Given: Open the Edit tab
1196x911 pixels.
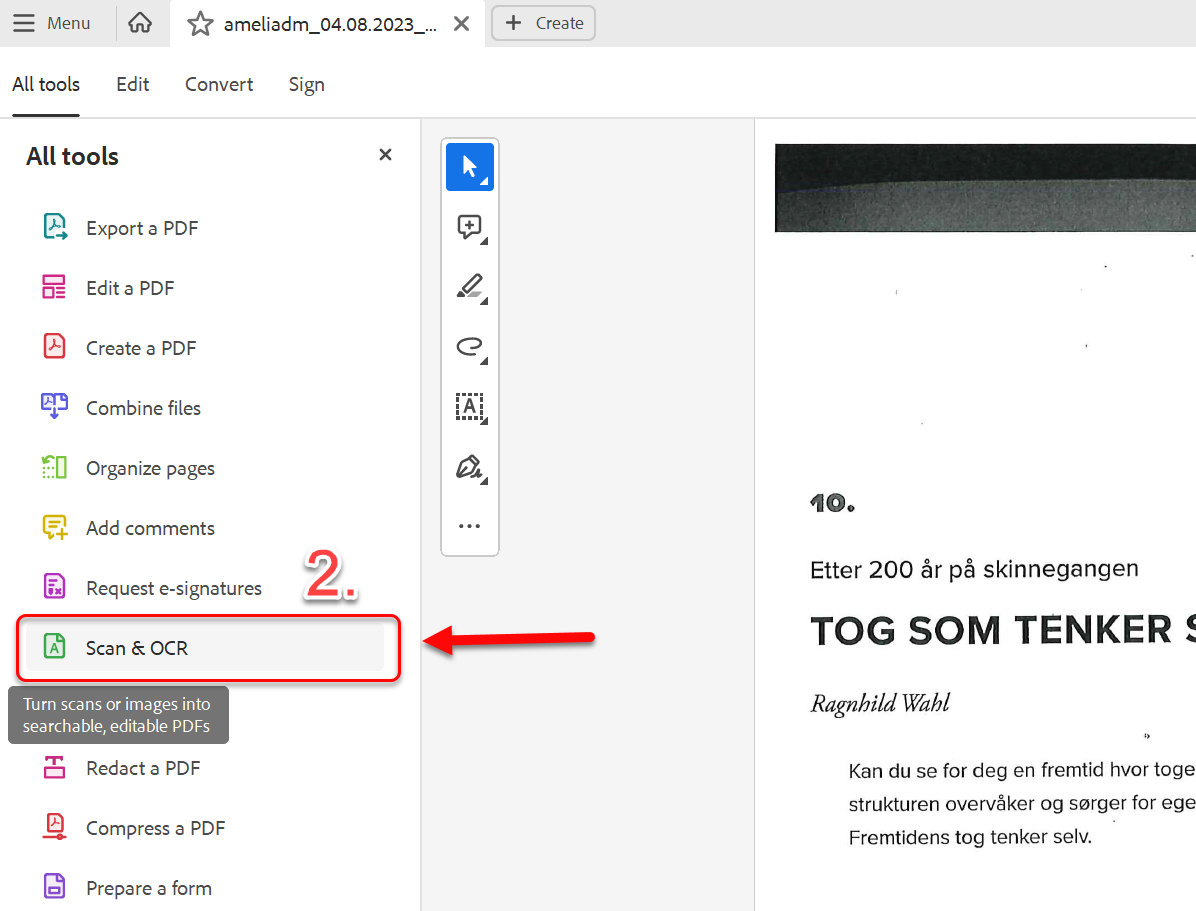Looking at the screenshot, I should point(133,85).
